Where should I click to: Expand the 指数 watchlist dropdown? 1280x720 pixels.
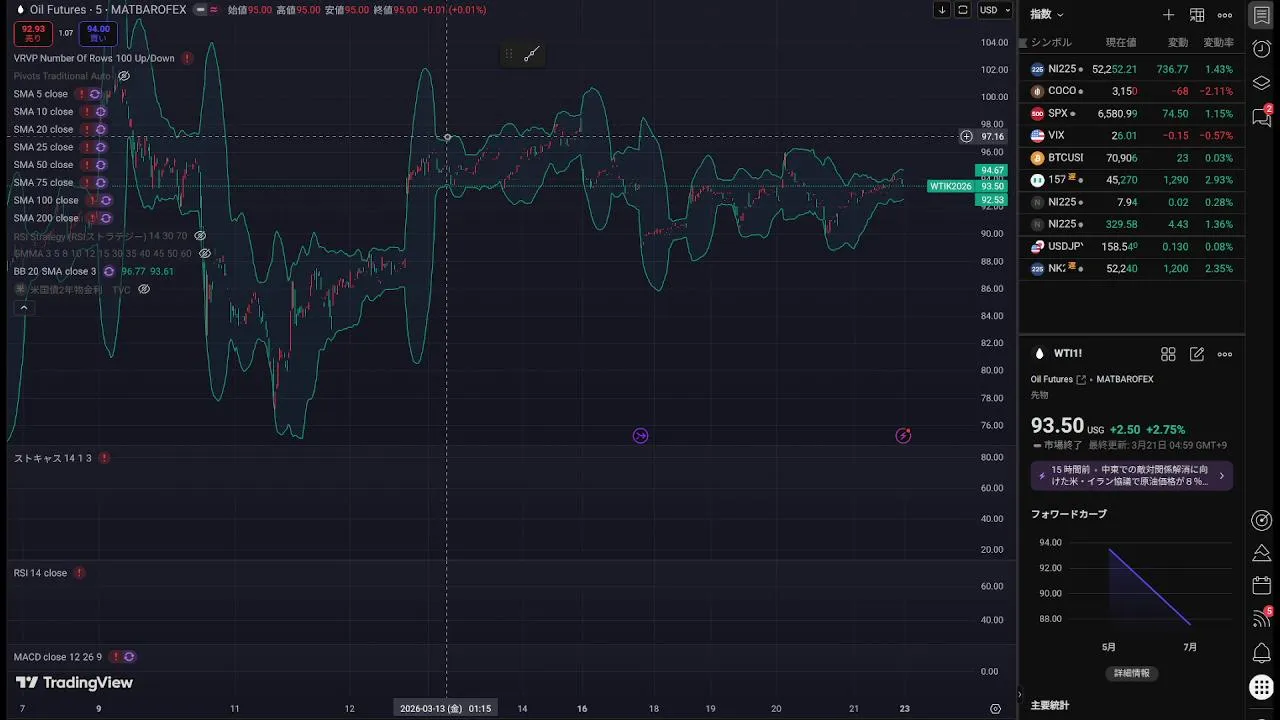tap(1047, 15)
